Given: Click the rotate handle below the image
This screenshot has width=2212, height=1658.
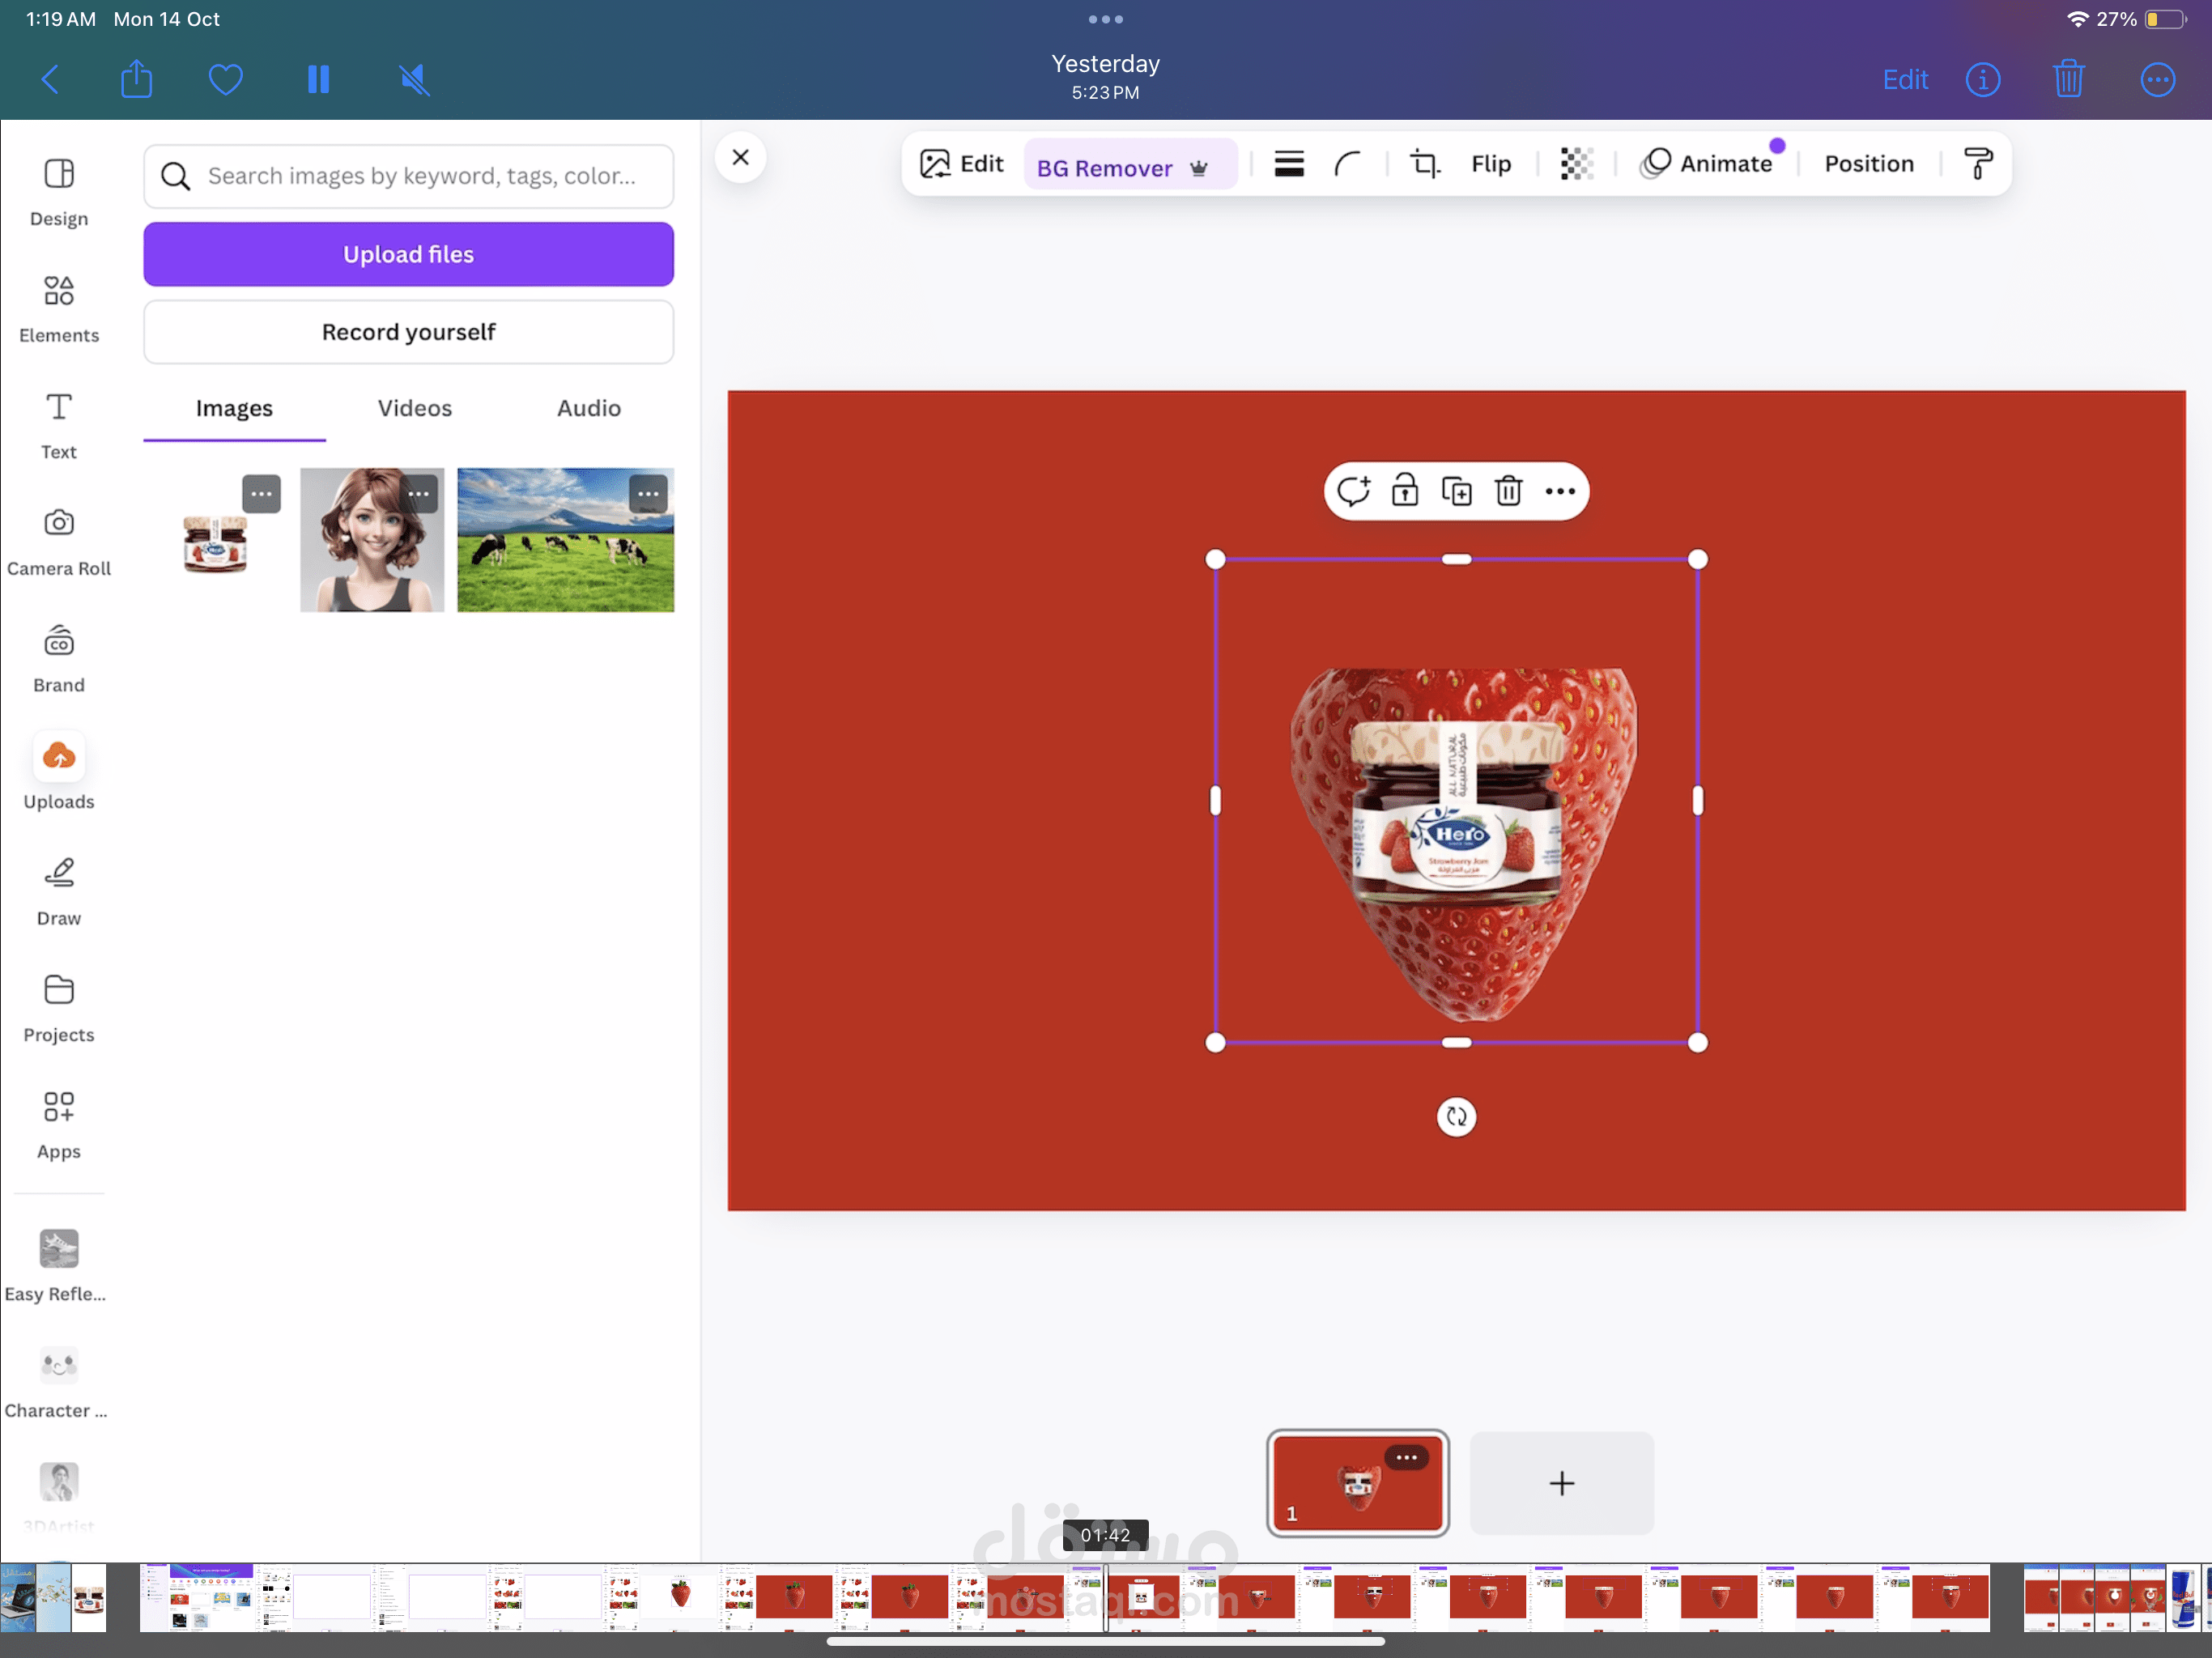Looking at the screenshot, I should pos(1456,1116).
